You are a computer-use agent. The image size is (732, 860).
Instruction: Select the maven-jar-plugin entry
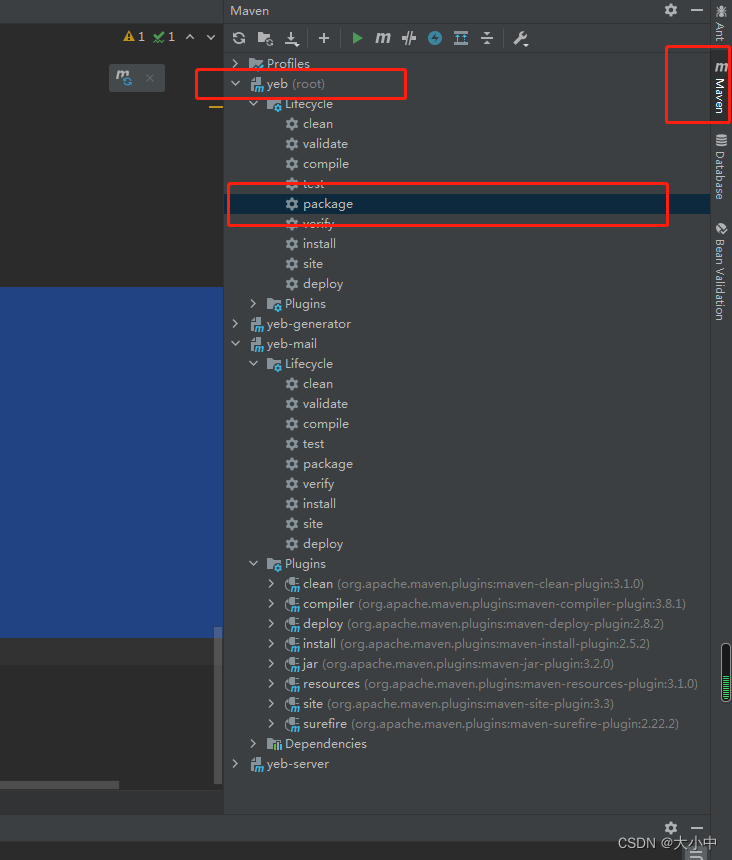(x=450, y=664)
